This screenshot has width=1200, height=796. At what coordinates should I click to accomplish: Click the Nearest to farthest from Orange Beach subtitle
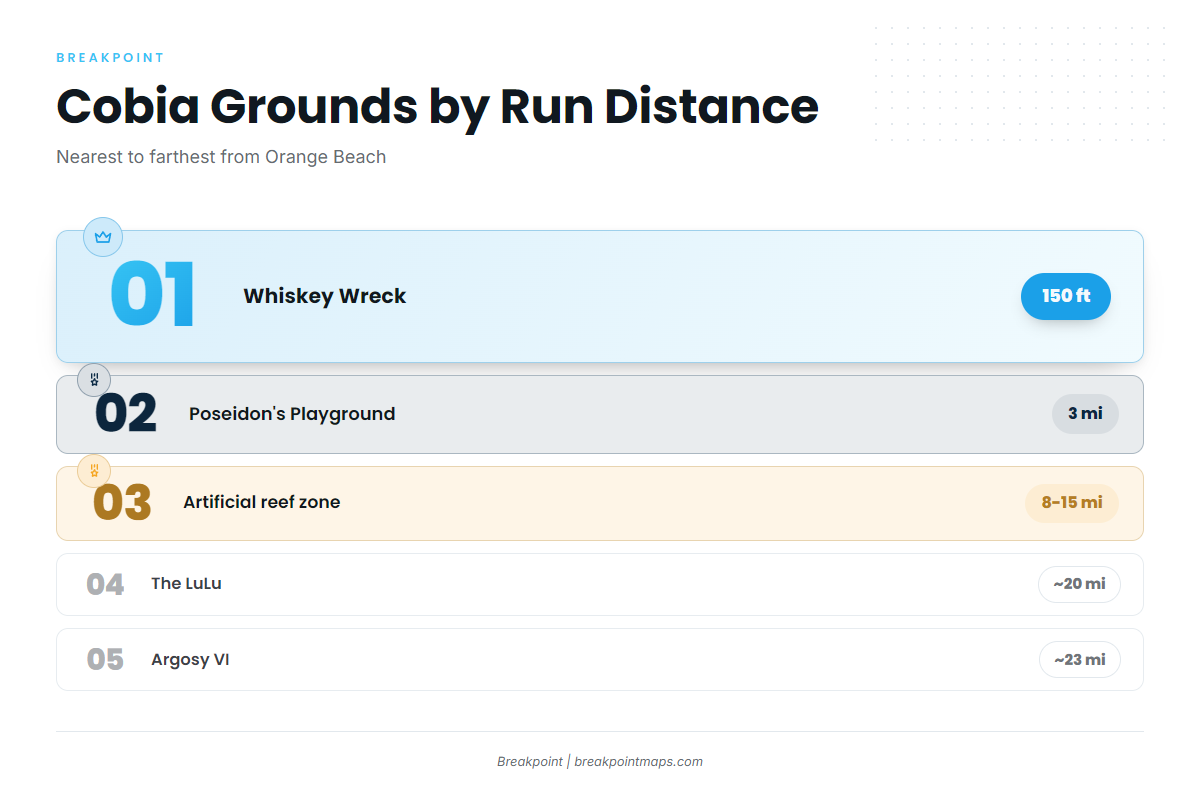pos(221,157)
